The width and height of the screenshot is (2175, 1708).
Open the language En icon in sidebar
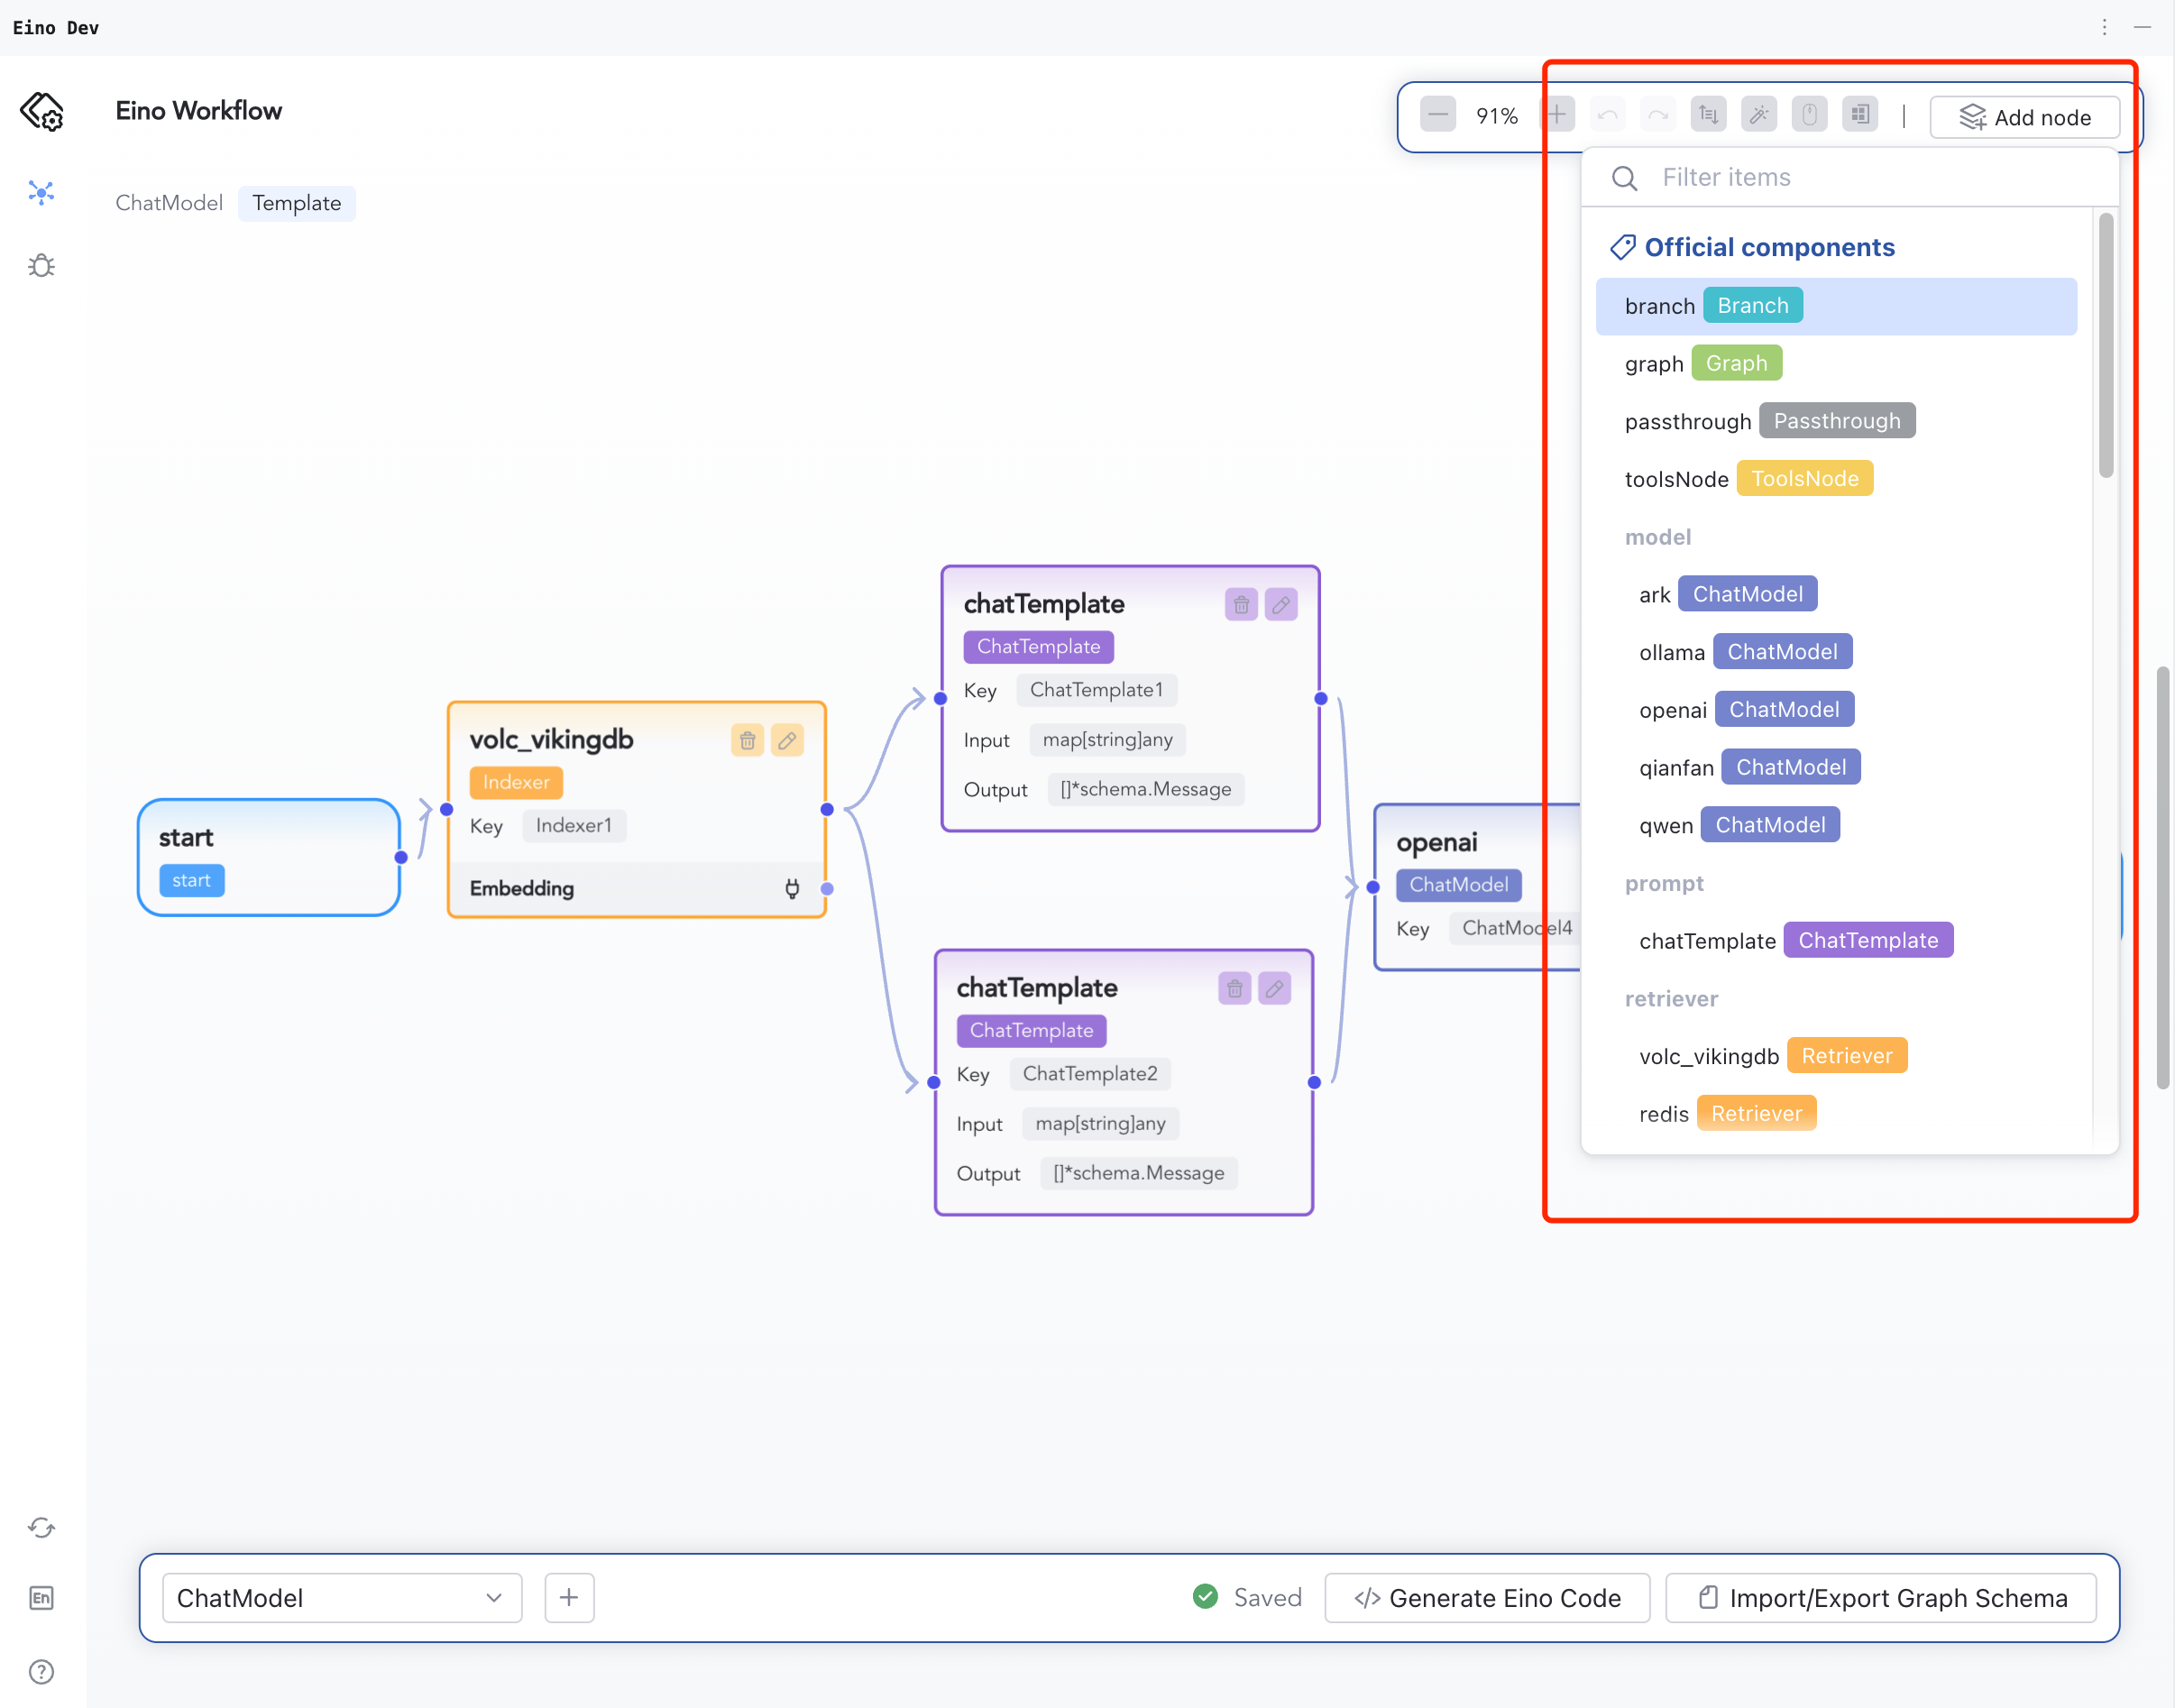(41, 1597)
